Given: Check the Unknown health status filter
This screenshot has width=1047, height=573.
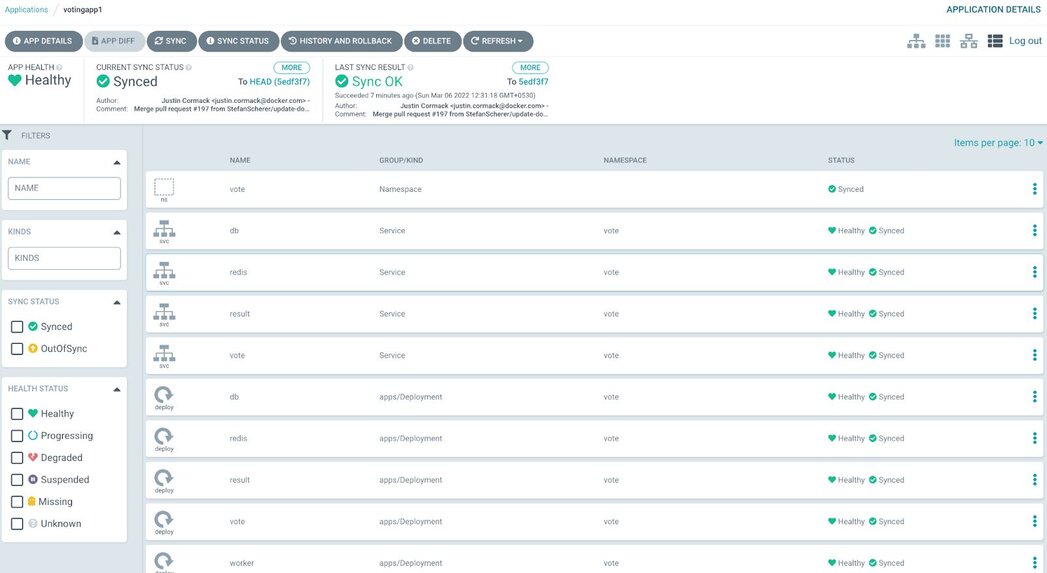Looking at the screenshot, I should coord(17,524).
